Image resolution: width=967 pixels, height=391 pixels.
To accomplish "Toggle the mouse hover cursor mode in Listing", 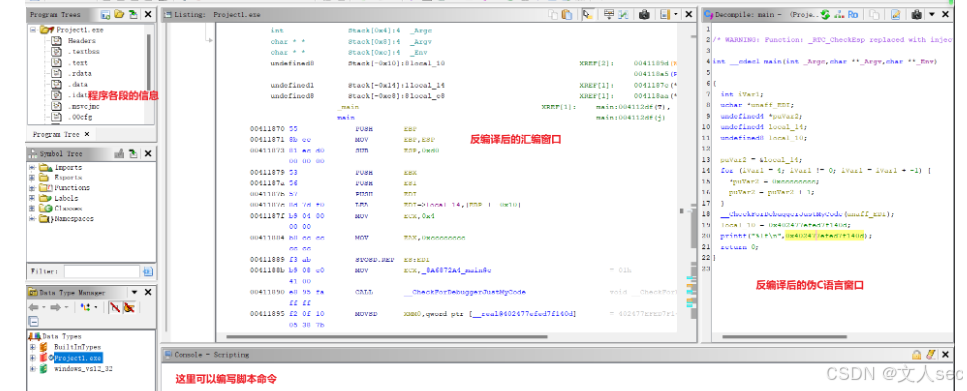I will pyautogui.click(x=588, y=14).
